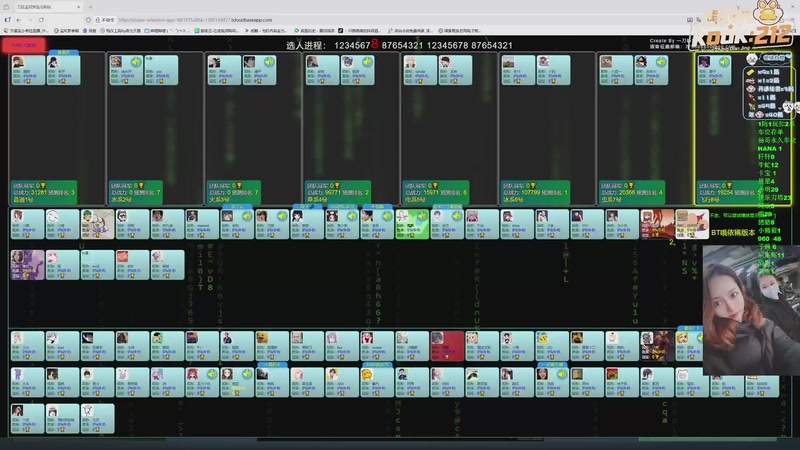Pick the purple-background player card
The image size is (800, 450).
(28, 265)
